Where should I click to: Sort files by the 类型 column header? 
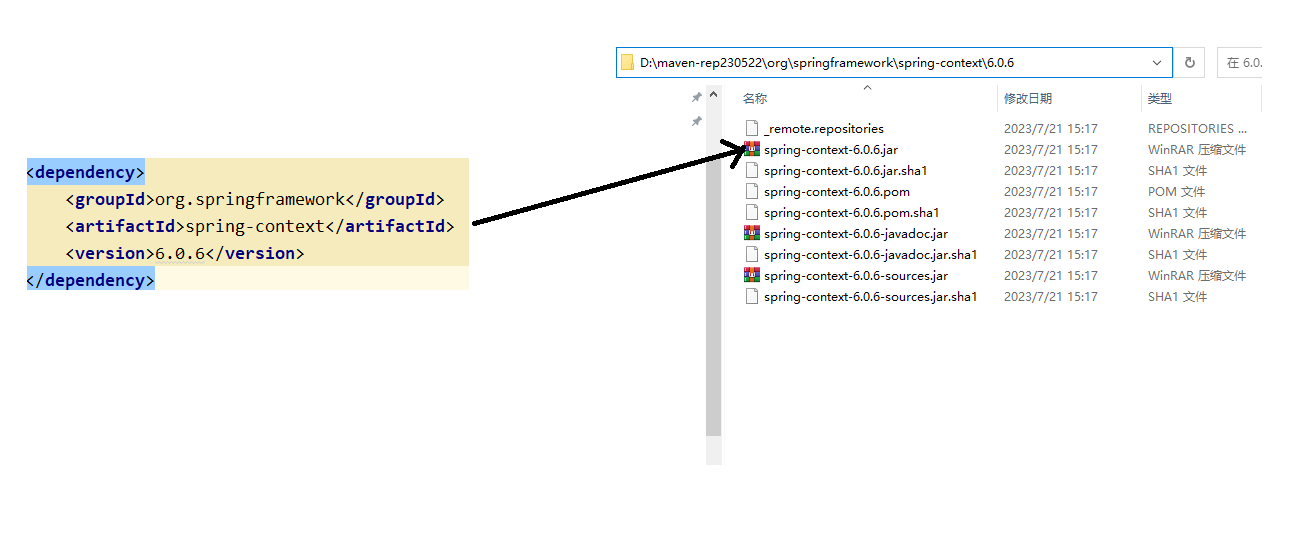click(1160, 99)
